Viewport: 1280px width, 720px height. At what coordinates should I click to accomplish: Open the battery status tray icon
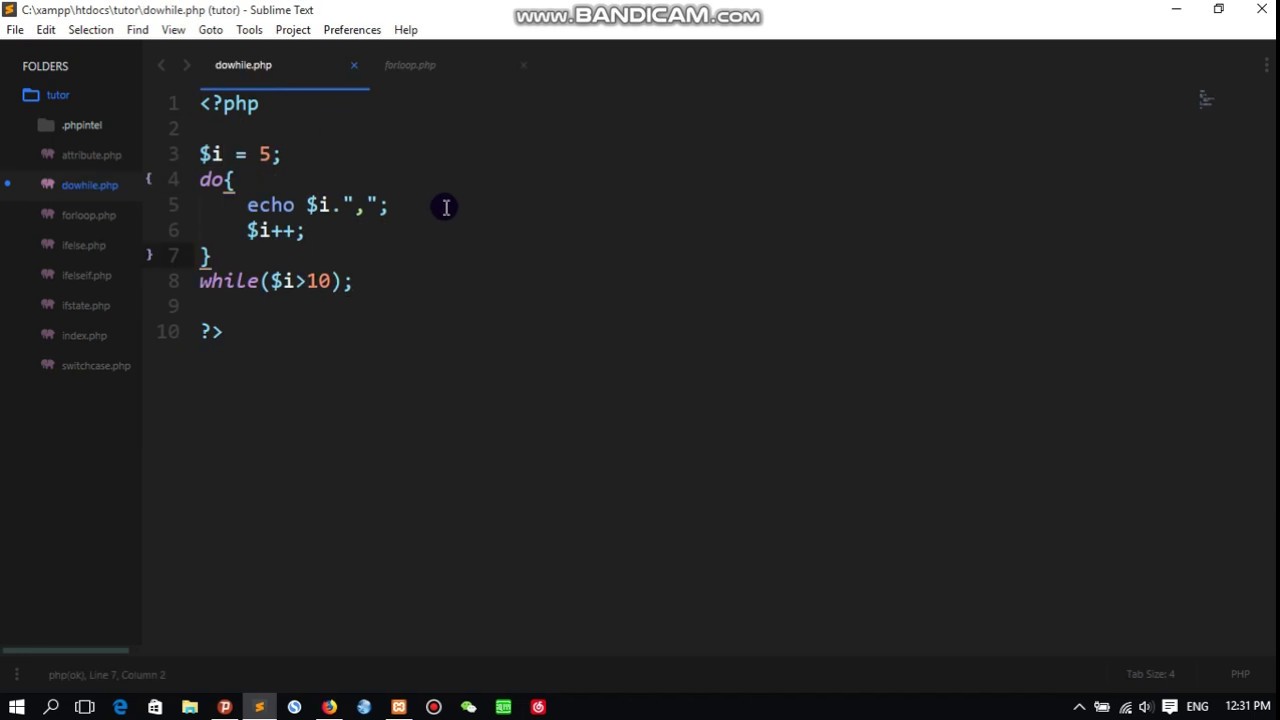[x=1101, y=707]
